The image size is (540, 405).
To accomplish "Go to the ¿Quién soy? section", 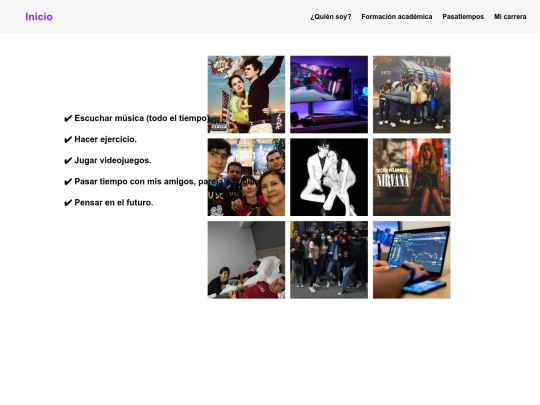I will coord(331,17).
